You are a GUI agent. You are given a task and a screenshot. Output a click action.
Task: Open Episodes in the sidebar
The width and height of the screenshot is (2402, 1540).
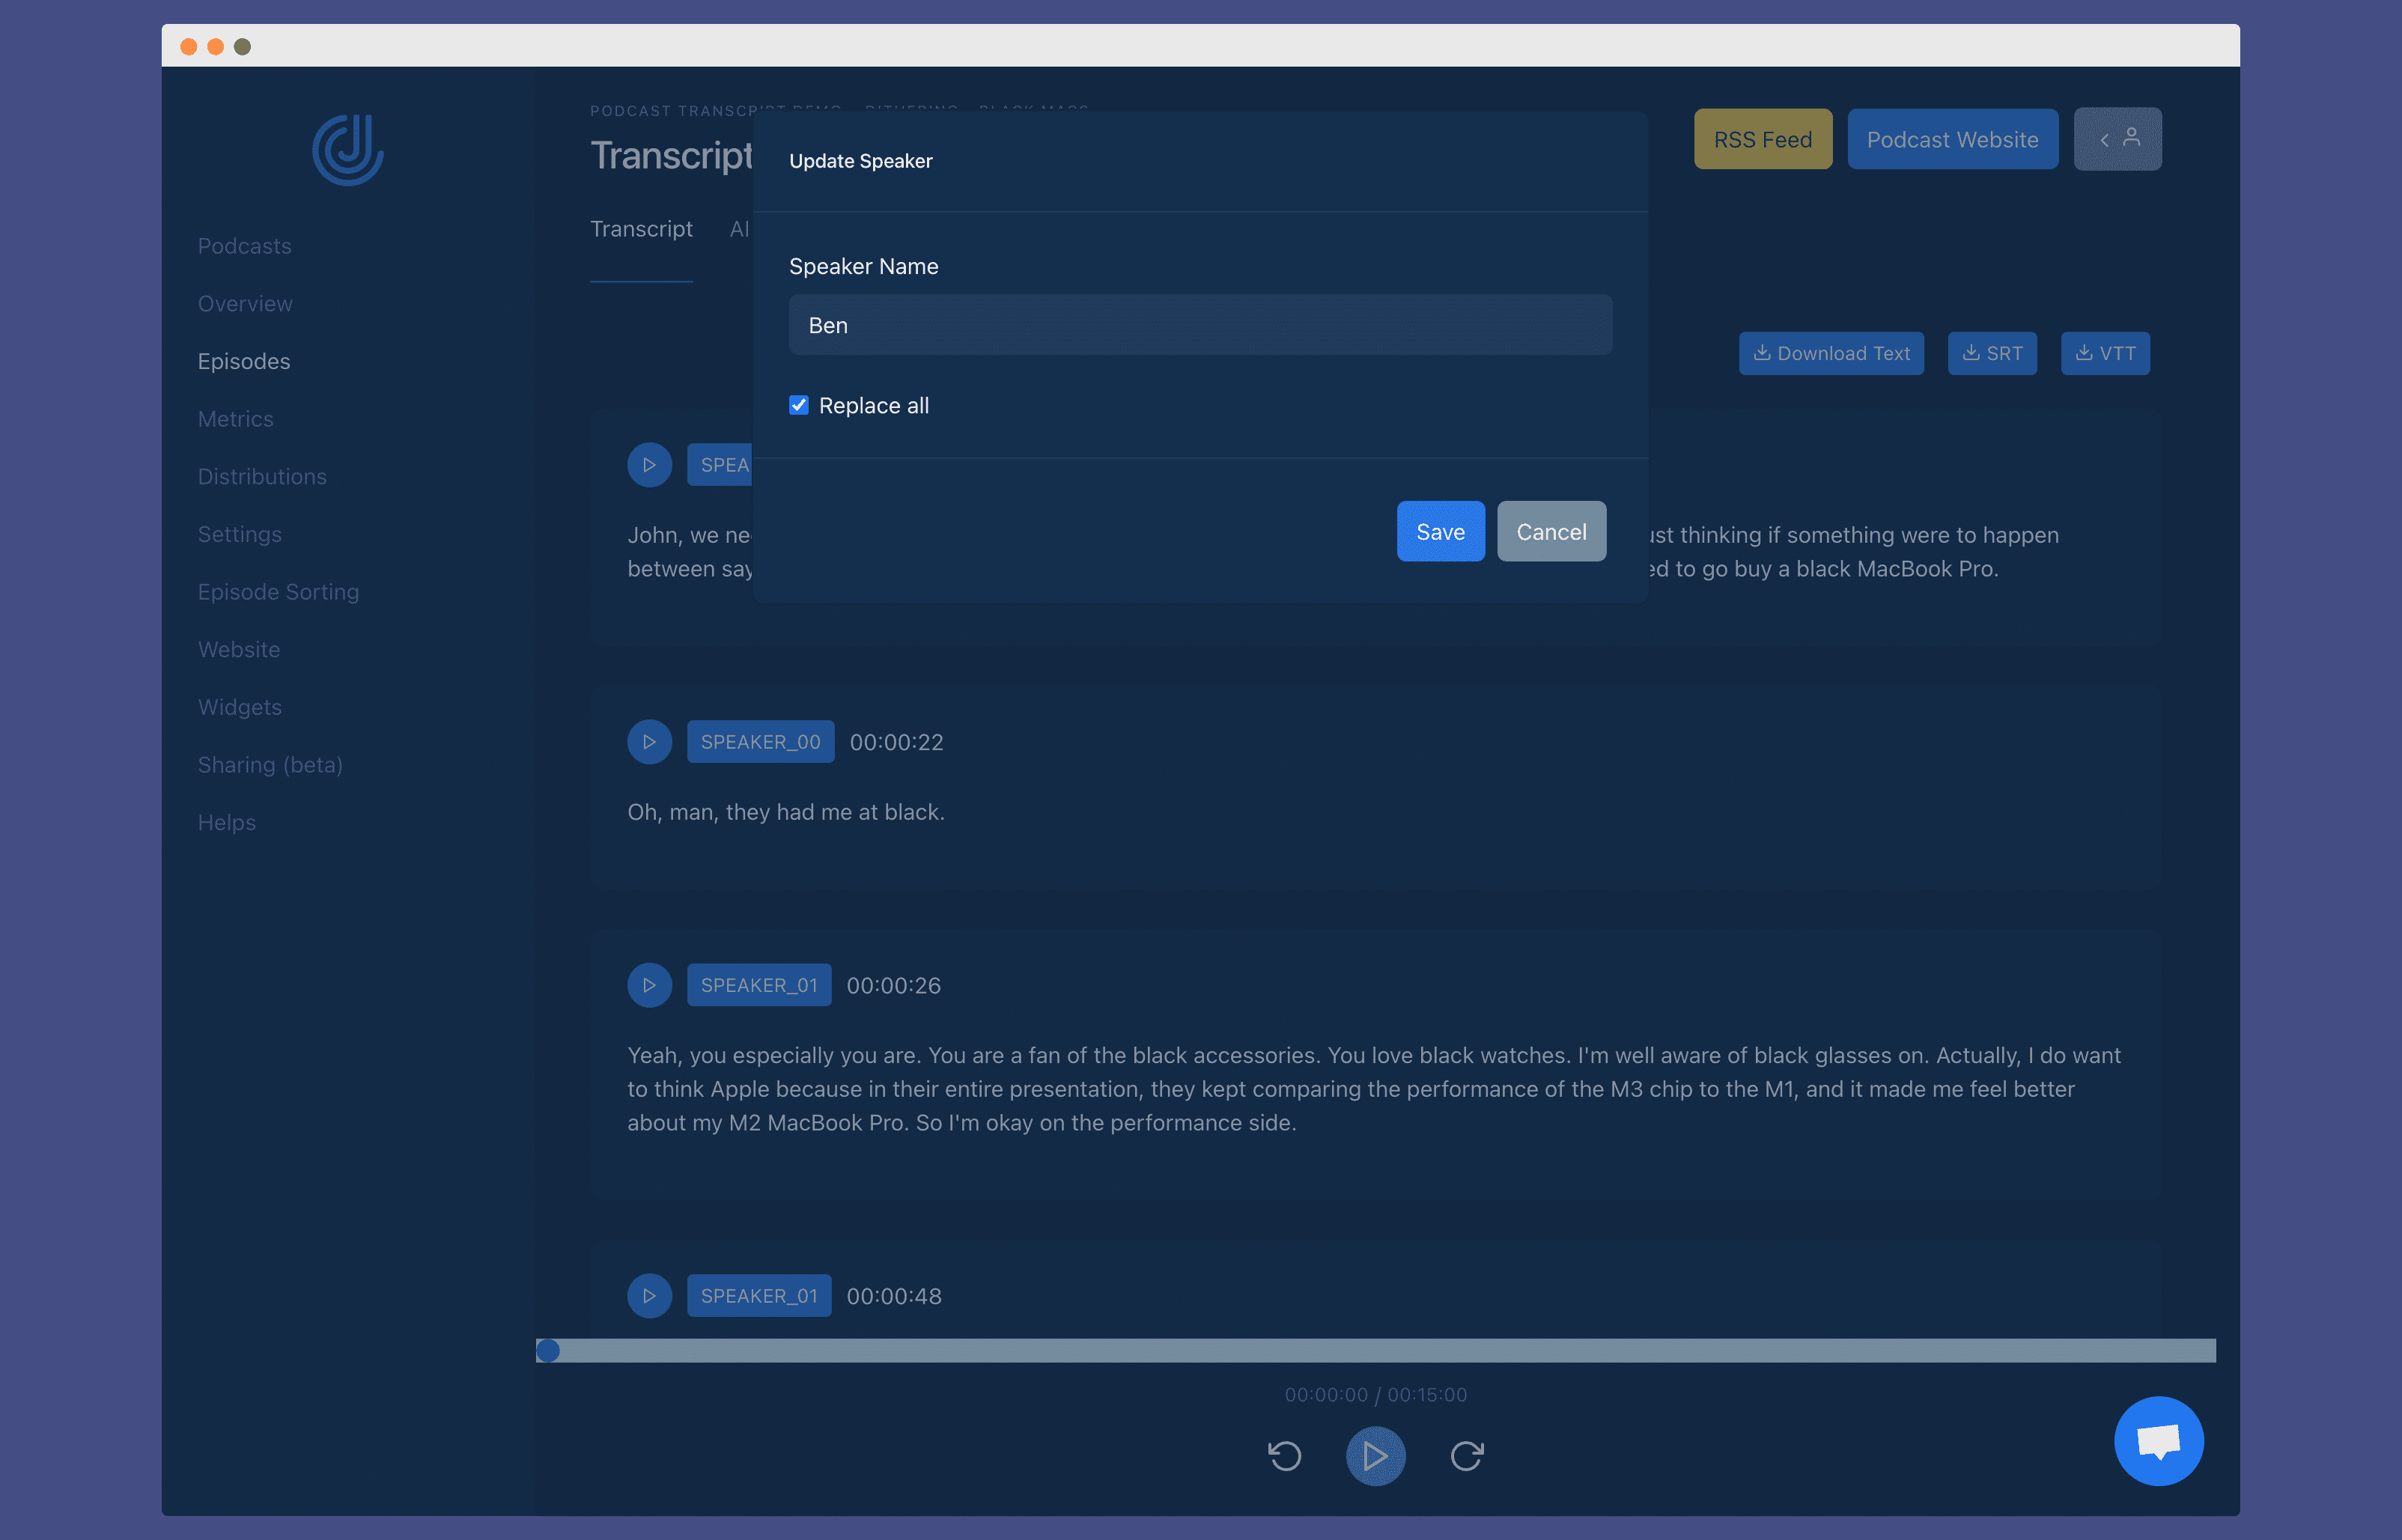tap(244, 361)
